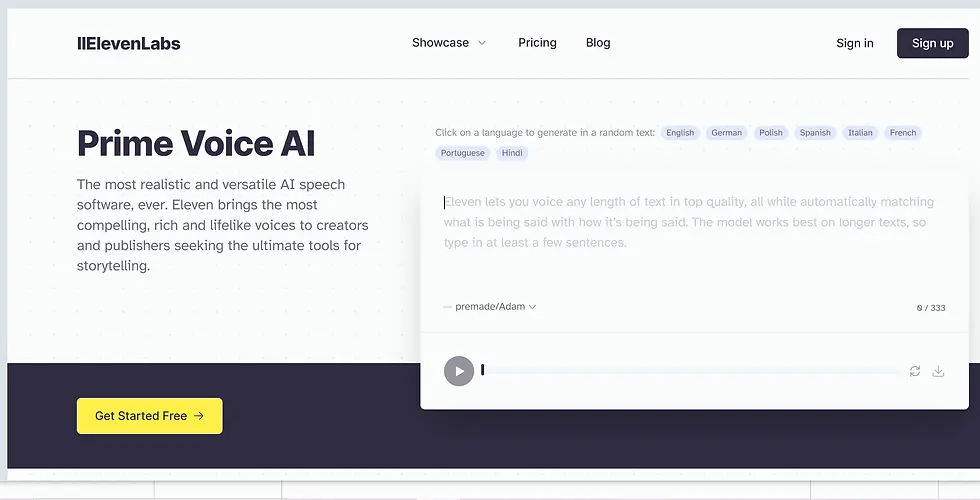Click the audio progress bar
Viewport: 980px width, 500px height.
tap(691, 371)
